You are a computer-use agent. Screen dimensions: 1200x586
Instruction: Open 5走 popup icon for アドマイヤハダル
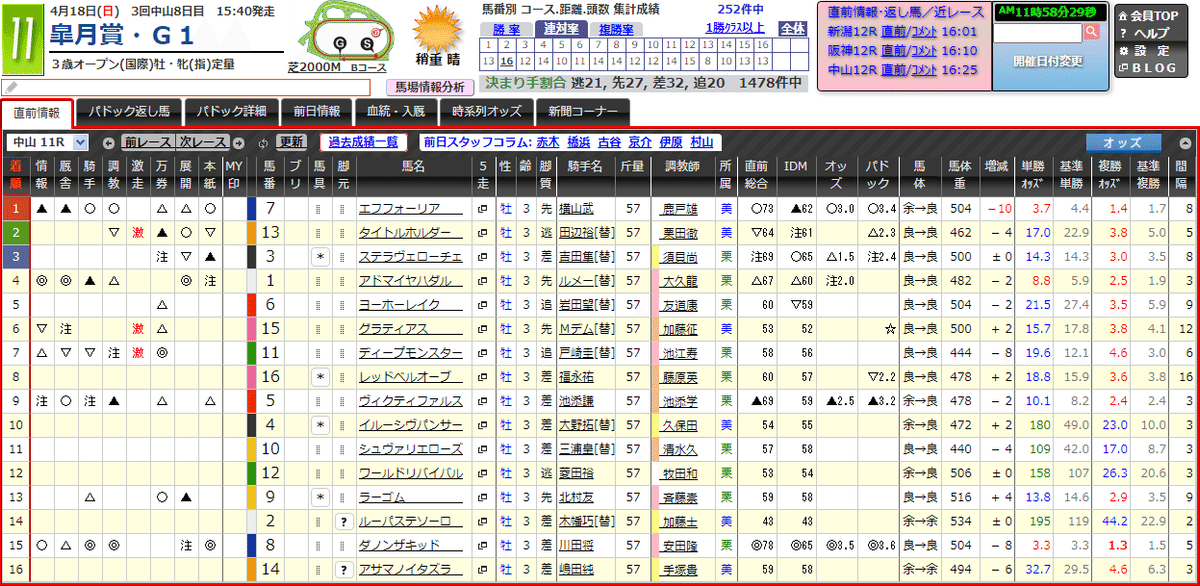[484, 281]
